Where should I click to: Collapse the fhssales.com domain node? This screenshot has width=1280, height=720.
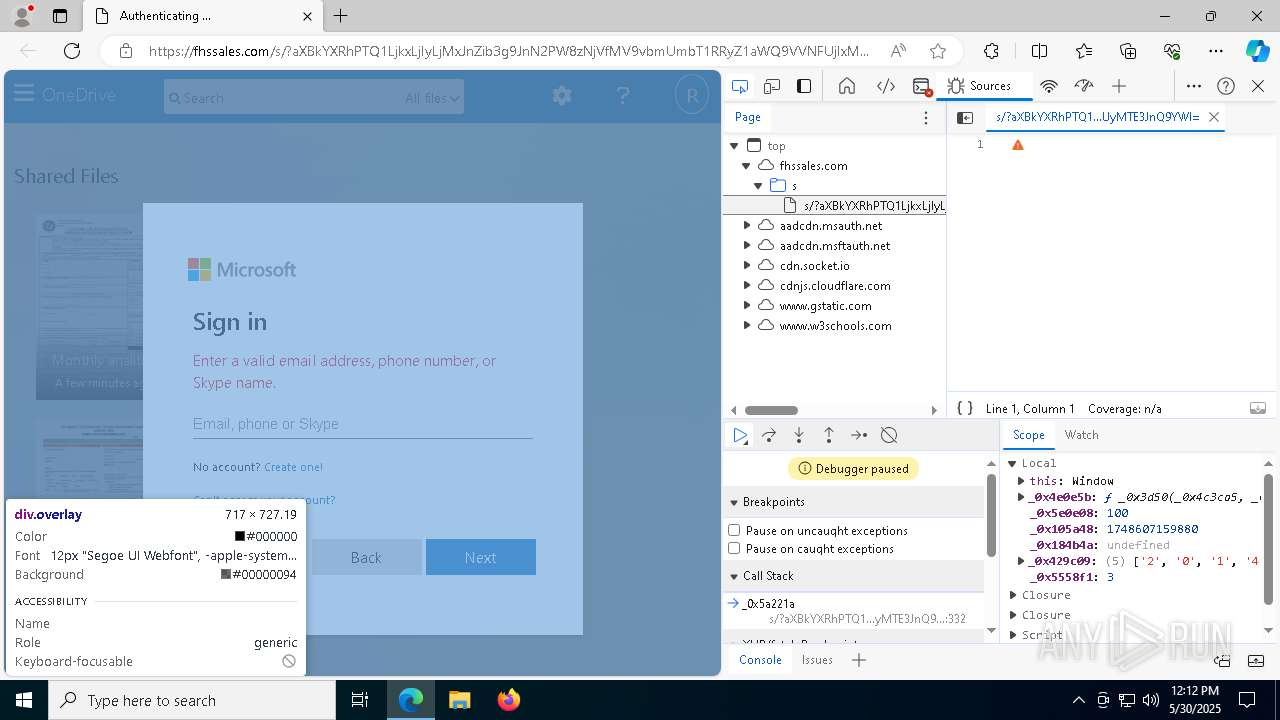[746, 166]
